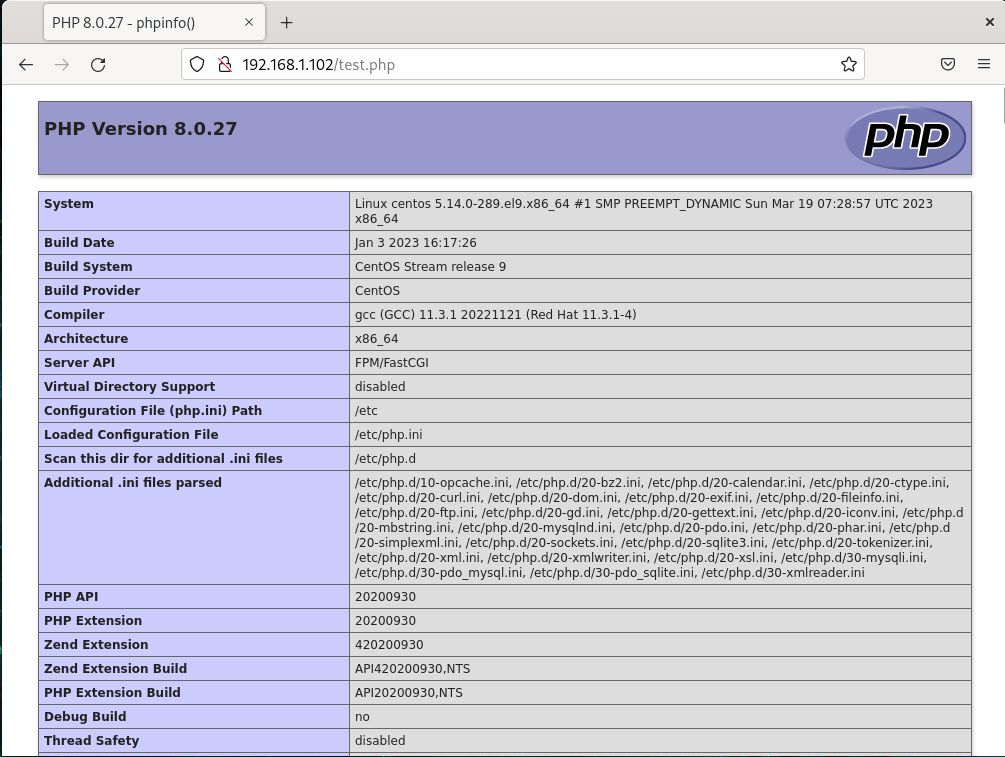Select the System row label
This screenshot has width=1005, height=757.
(69, 204)
